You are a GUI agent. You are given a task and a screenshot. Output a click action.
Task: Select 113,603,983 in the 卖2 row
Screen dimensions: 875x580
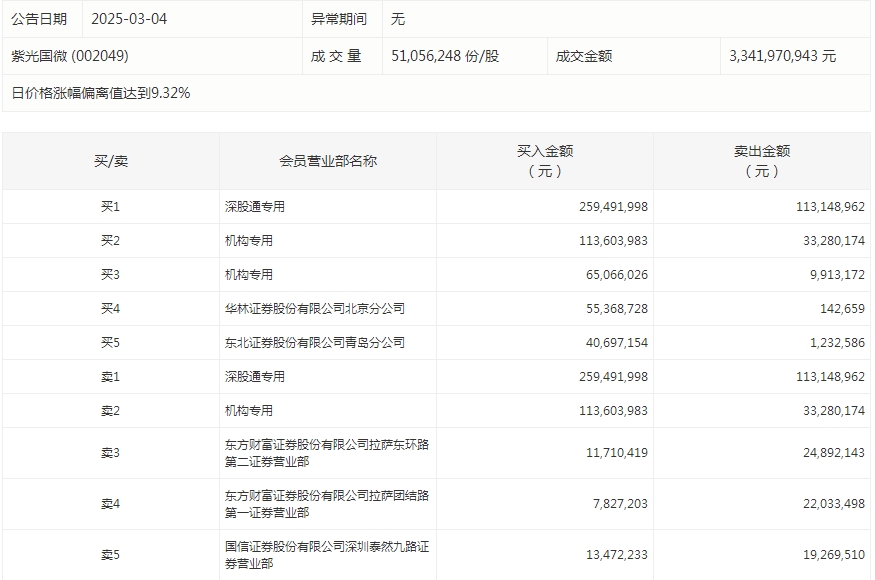click(x=613, y=411)
